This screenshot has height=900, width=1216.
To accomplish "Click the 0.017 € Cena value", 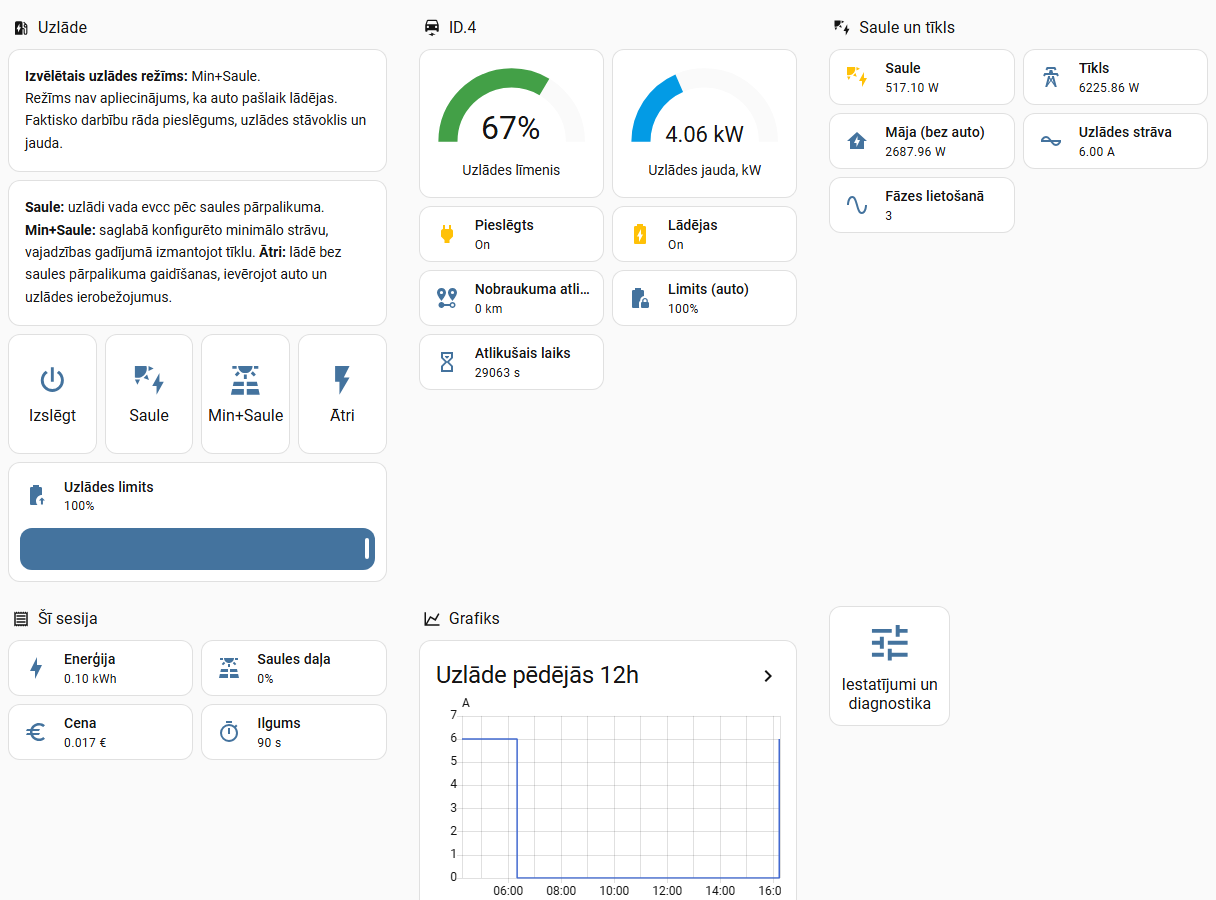I will (x=85, y=743).
